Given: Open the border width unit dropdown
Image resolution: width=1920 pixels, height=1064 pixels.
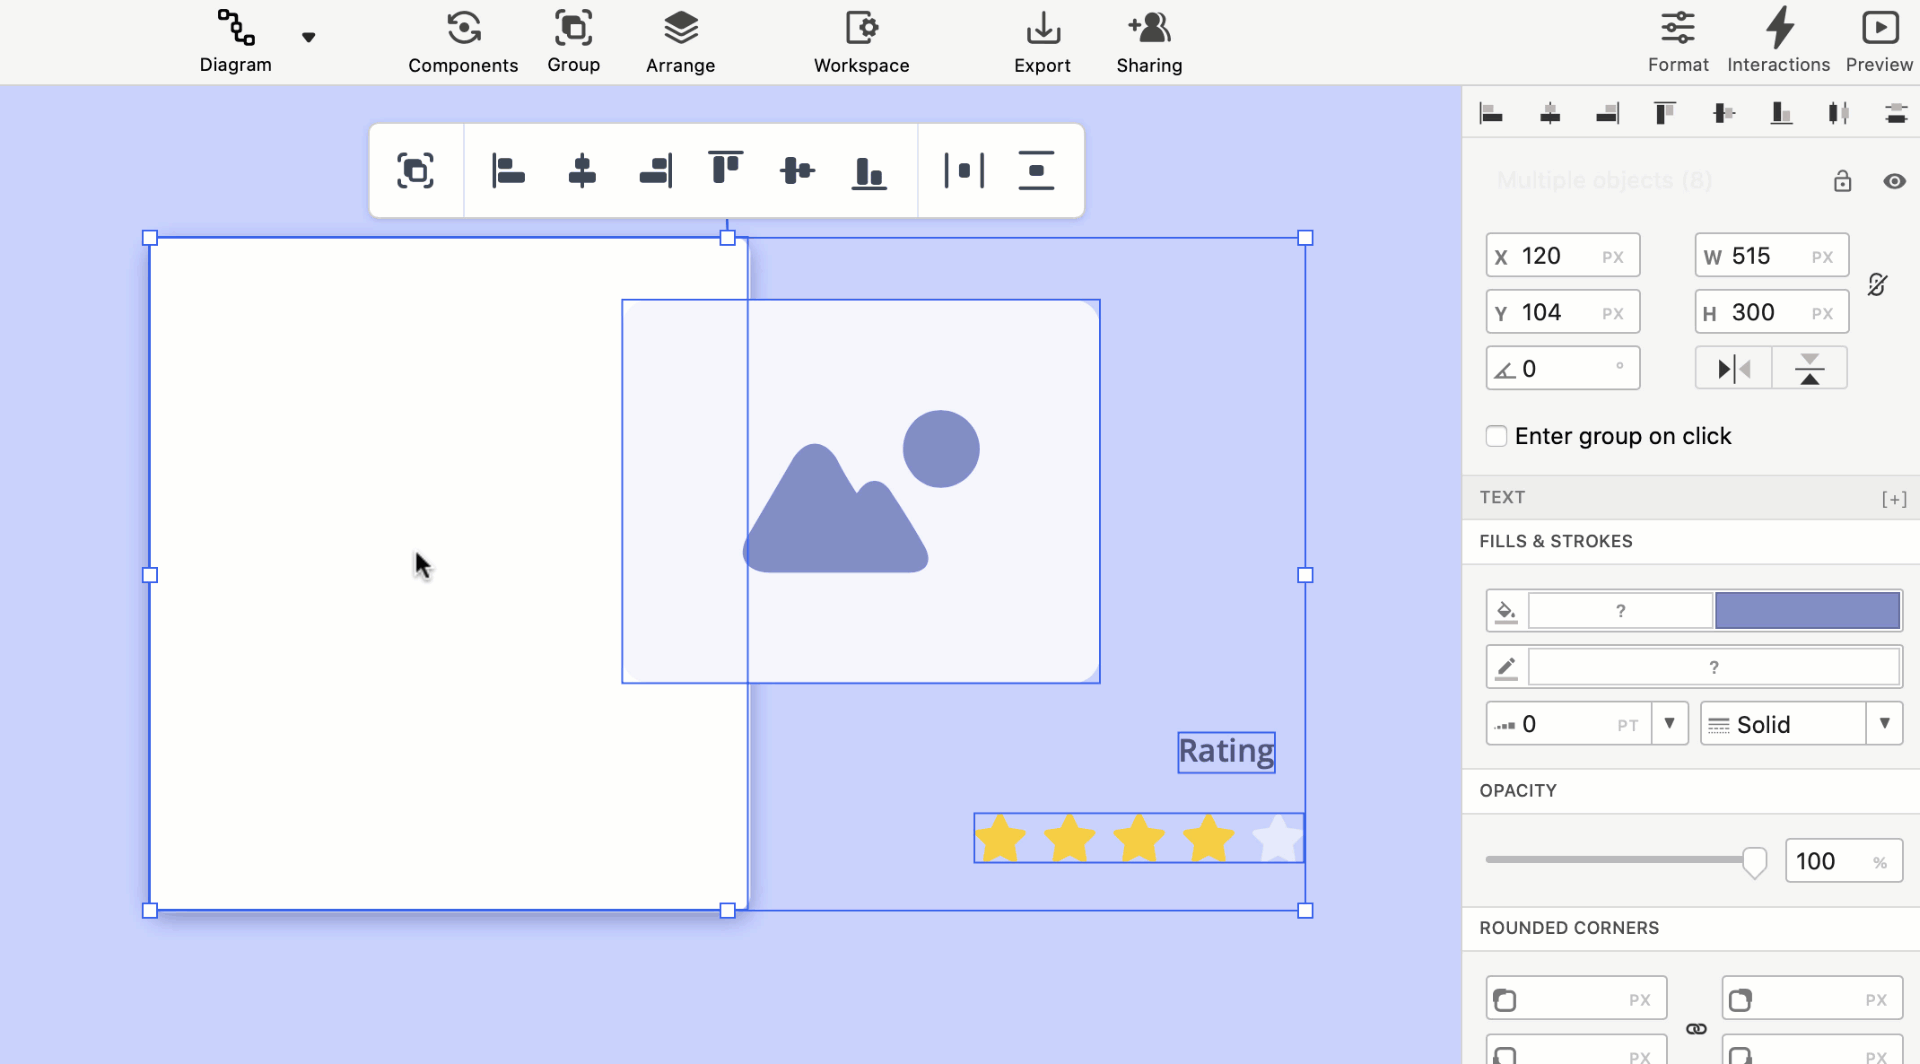Looking at the screenshot, I should 1670,723.
